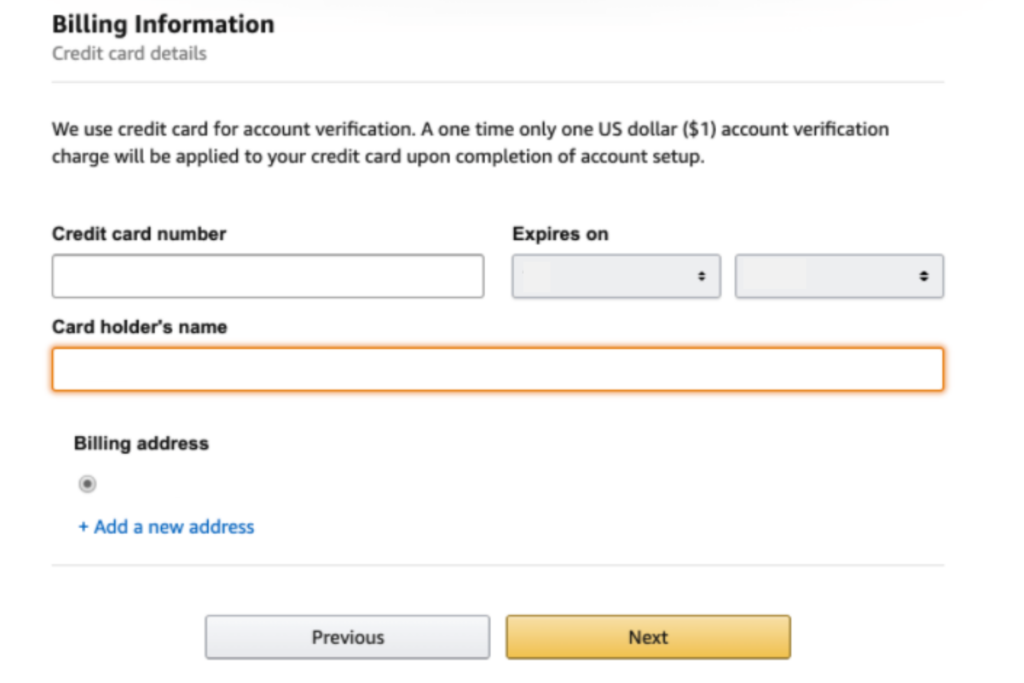Click the Credit card number input field
This screenshot has width=1024, height=683.
[265, 276]
